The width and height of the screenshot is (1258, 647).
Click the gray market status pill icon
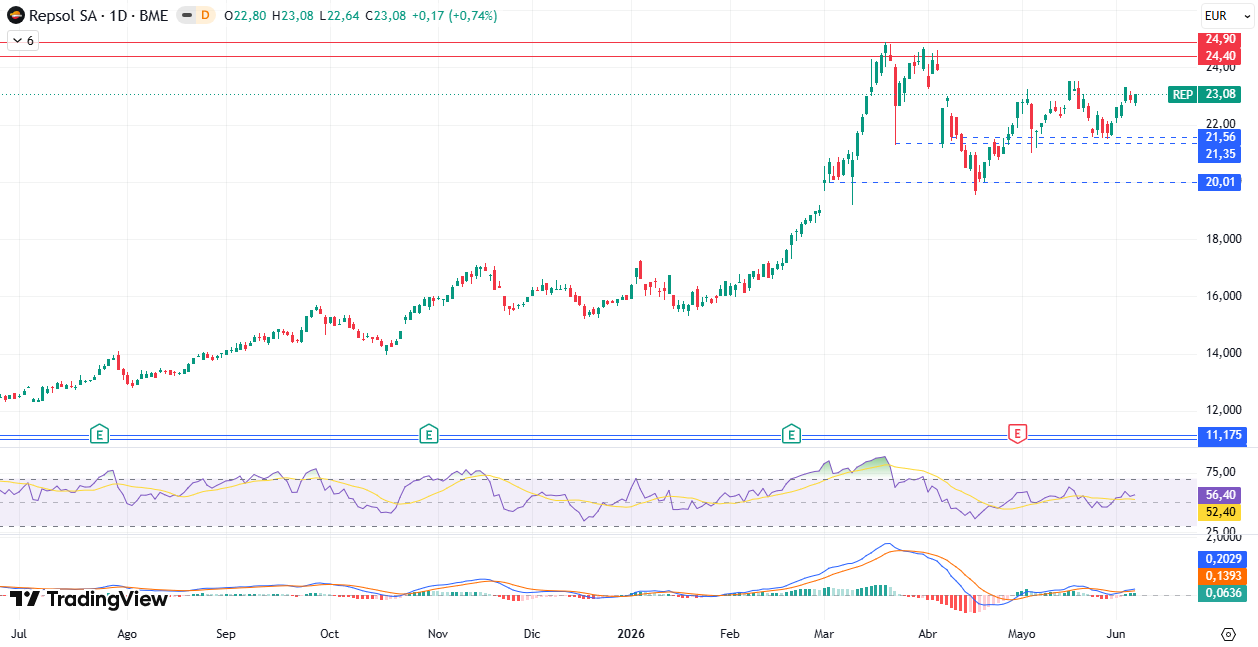186,16
